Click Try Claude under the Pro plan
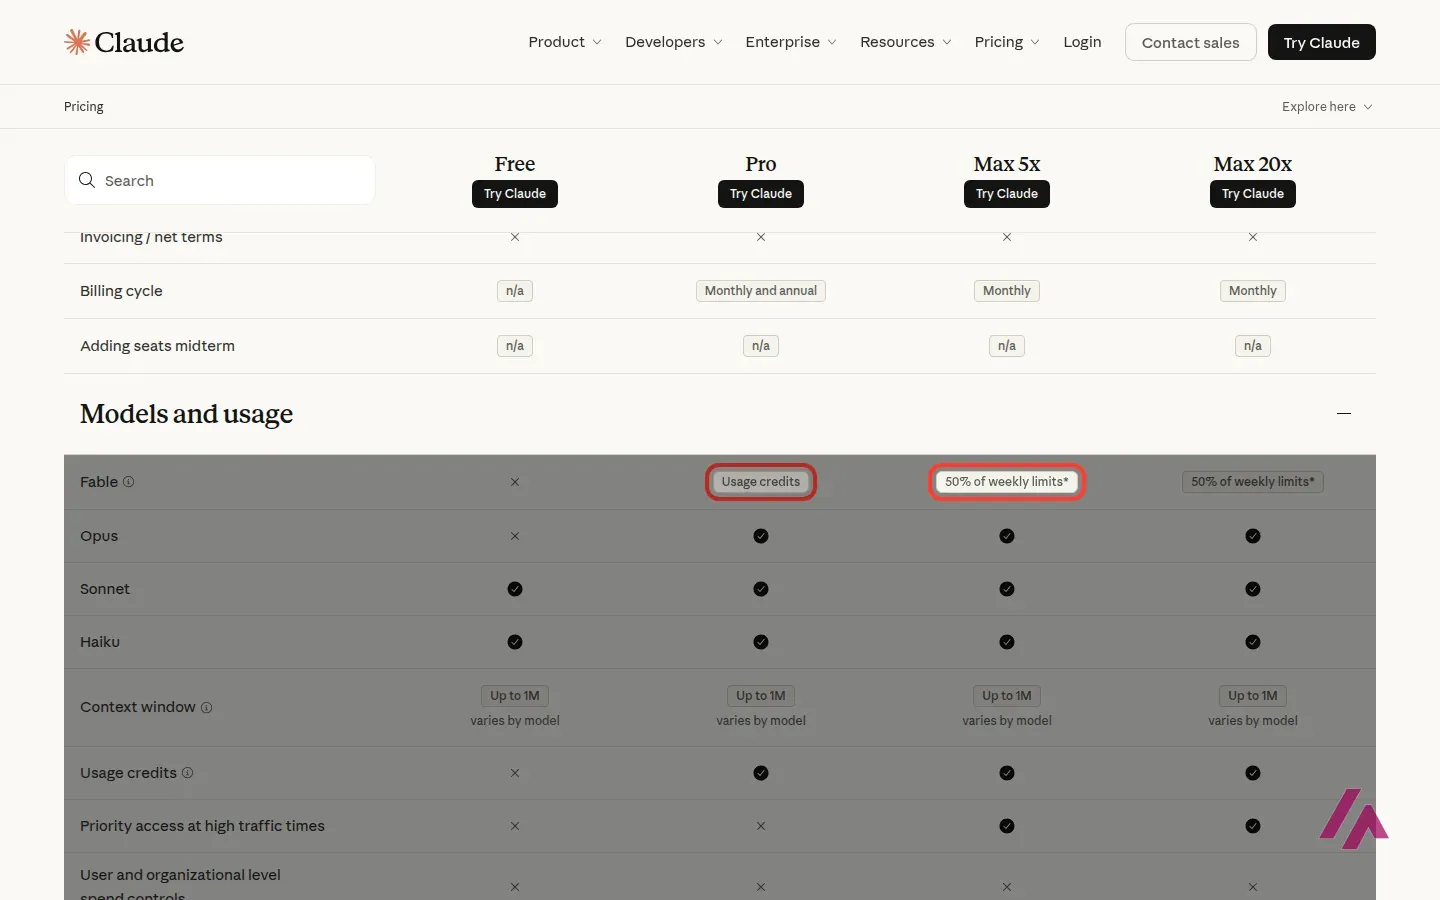 (x=761, y=194)
